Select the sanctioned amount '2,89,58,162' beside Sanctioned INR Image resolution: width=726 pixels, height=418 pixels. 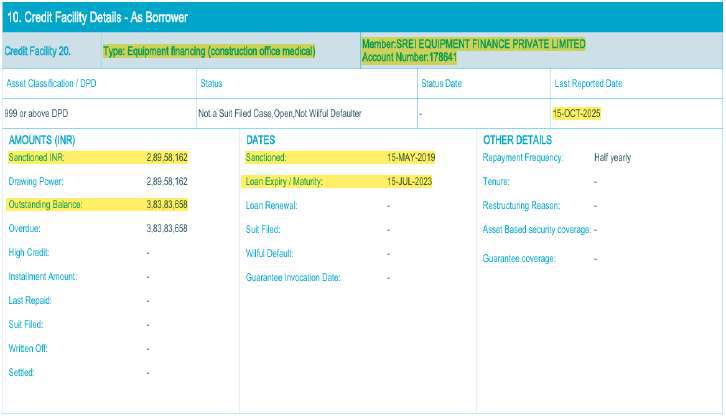[x=167, y=157]
